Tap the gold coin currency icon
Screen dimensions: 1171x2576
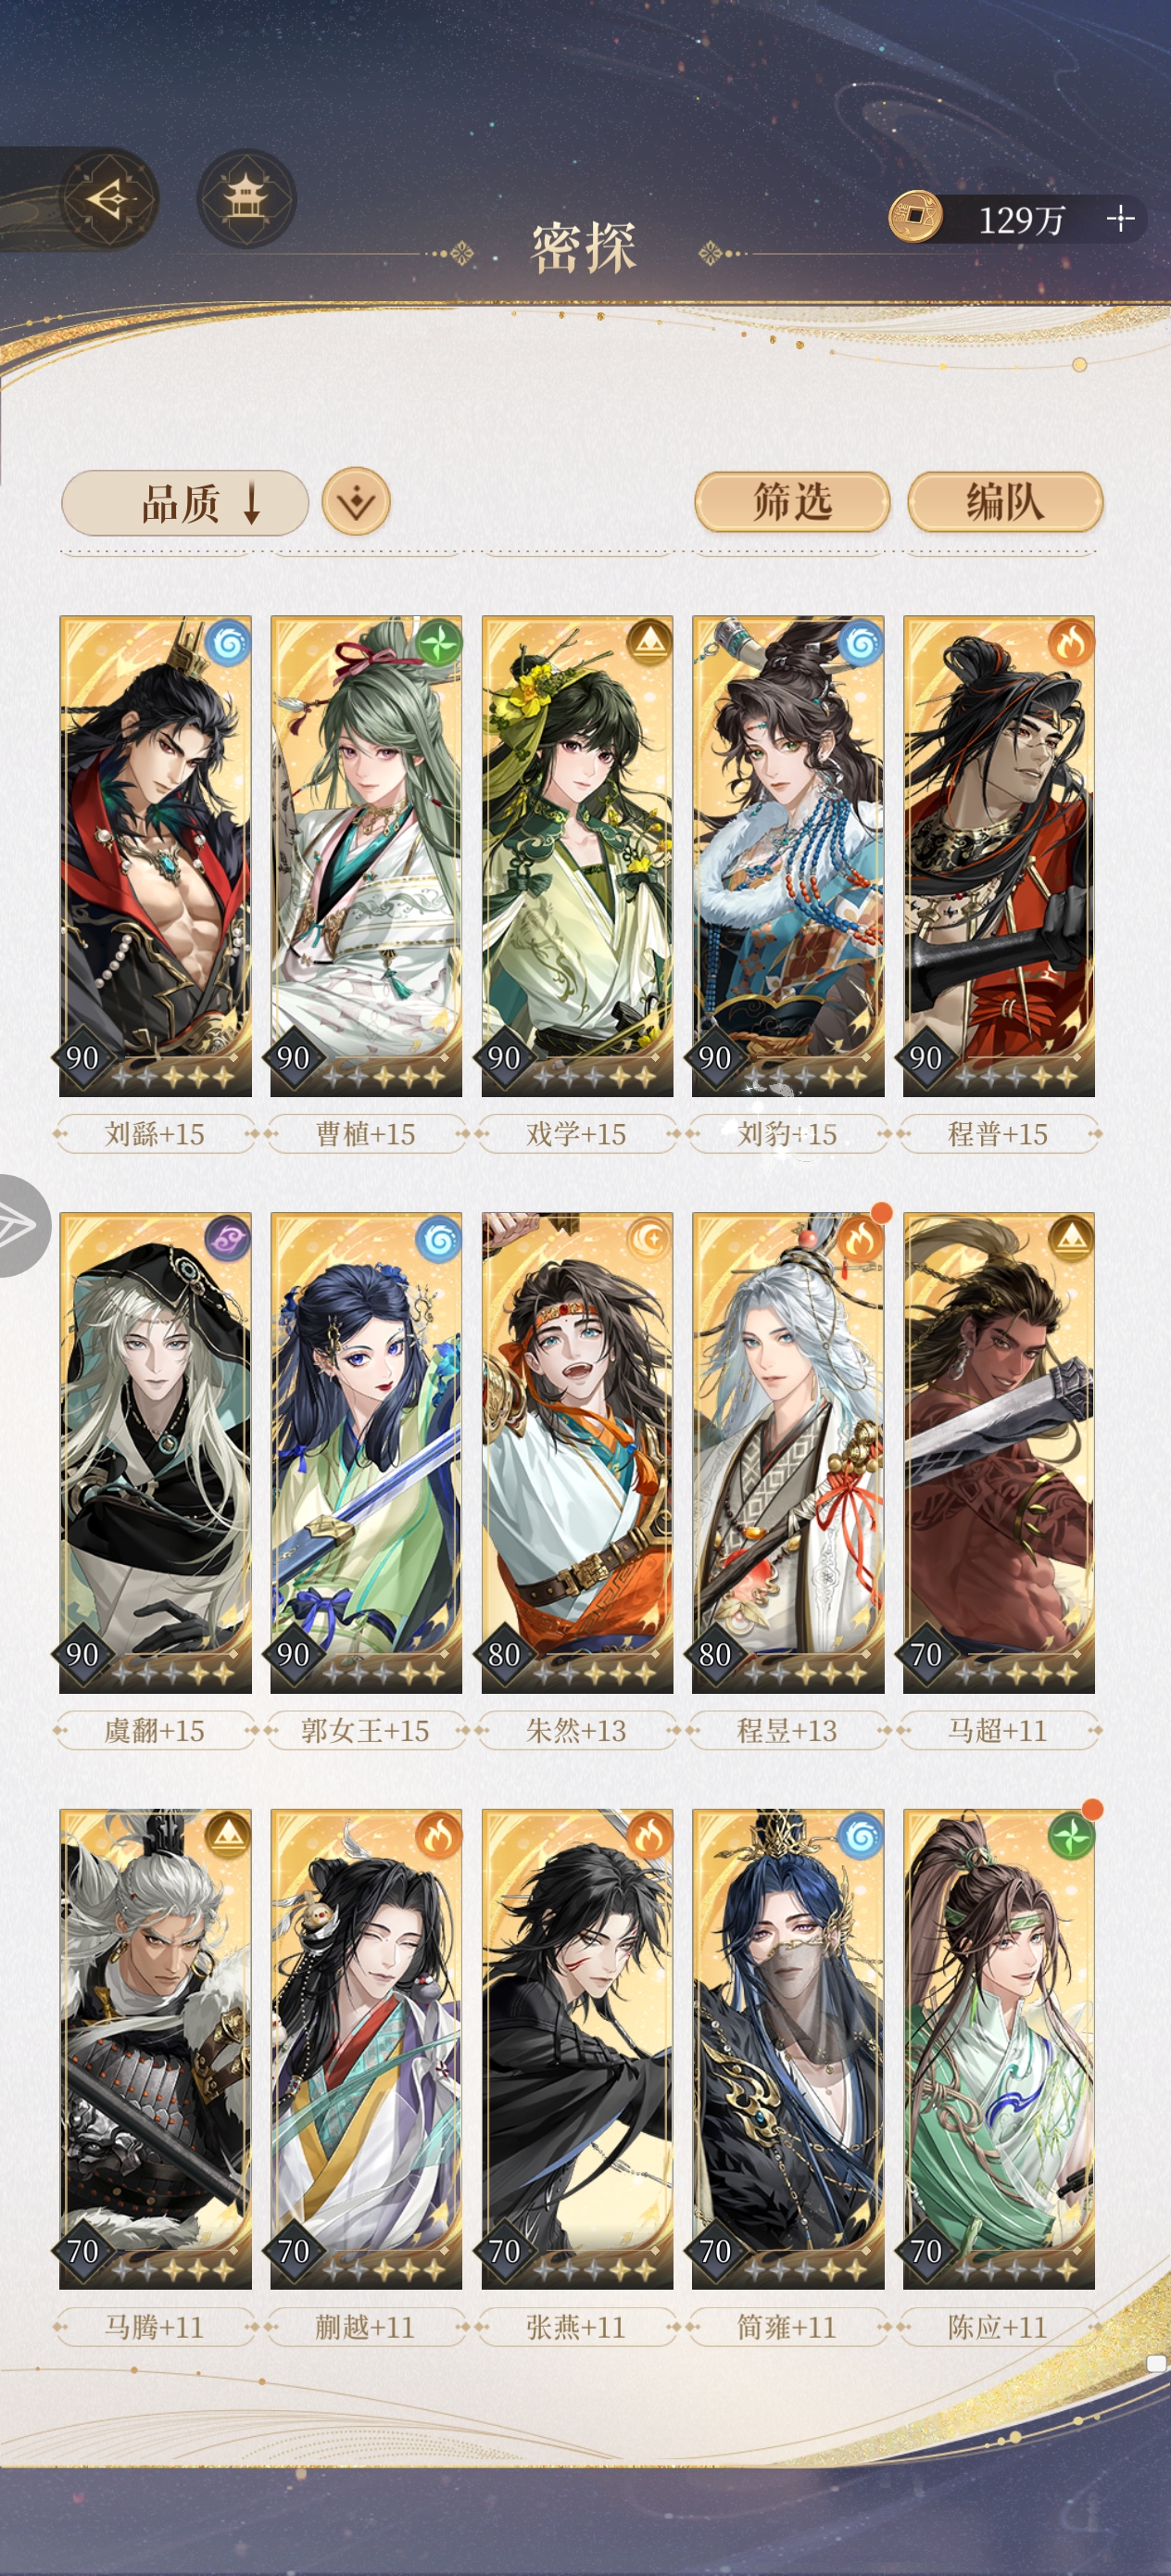coord(915,216)
